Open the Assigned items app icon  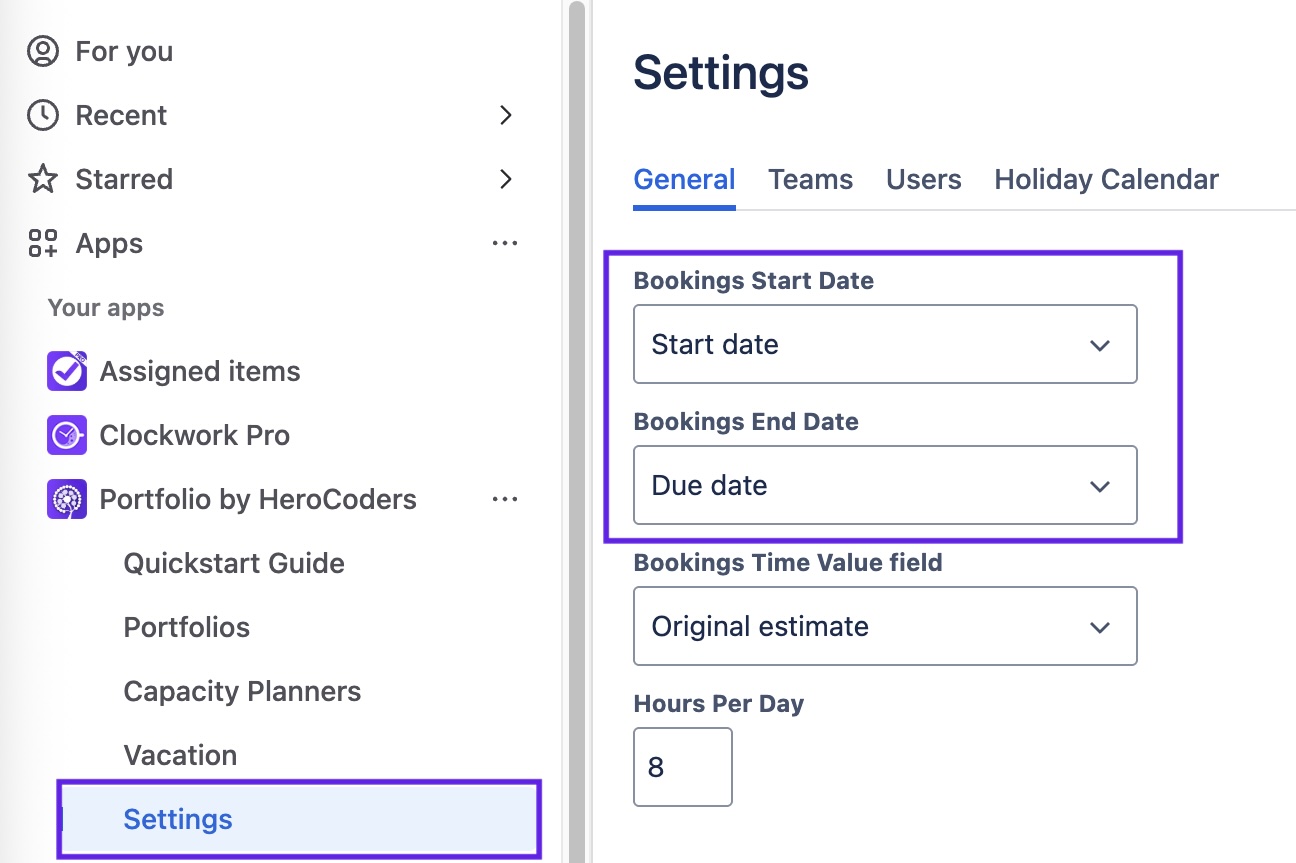[67, 372]
